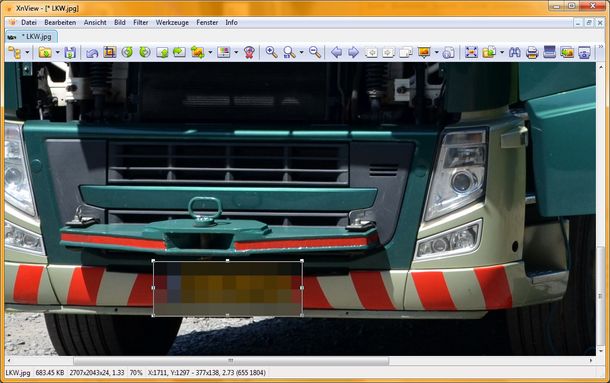Click the vertical flip icon
This screenshot has height=383, width=610.
pos(162,52)
